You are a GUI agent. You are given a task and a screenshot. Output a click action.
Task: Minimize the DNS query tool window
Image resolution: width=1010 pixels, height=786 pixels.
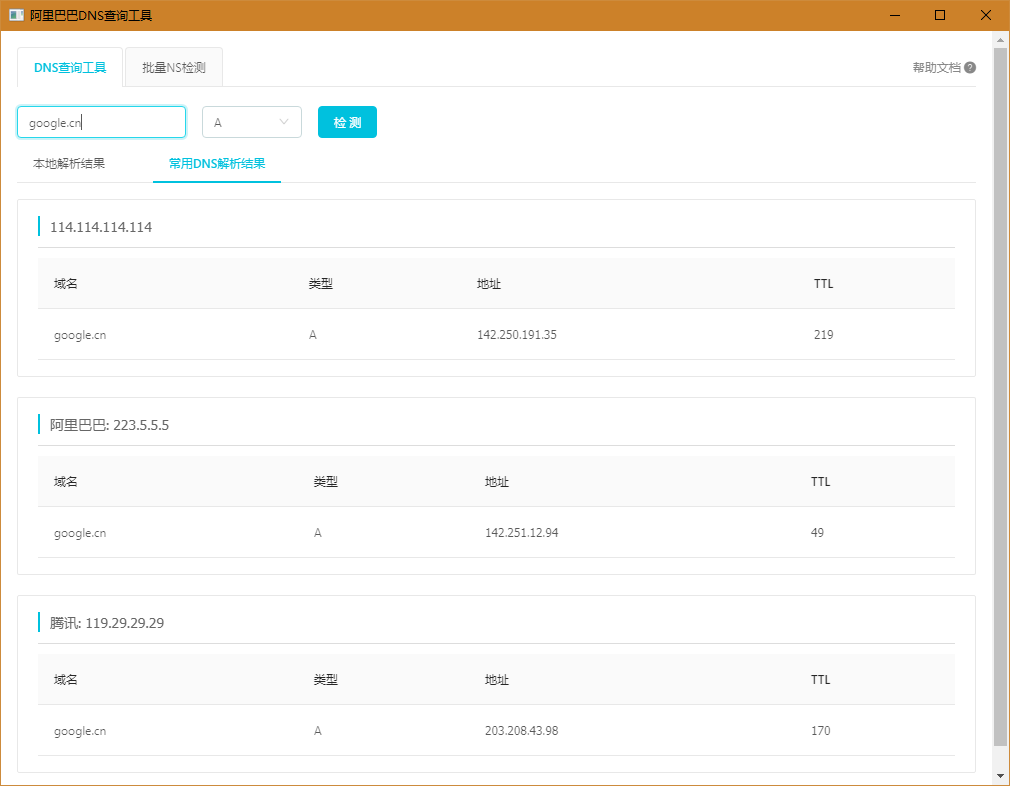click(893, 15)
